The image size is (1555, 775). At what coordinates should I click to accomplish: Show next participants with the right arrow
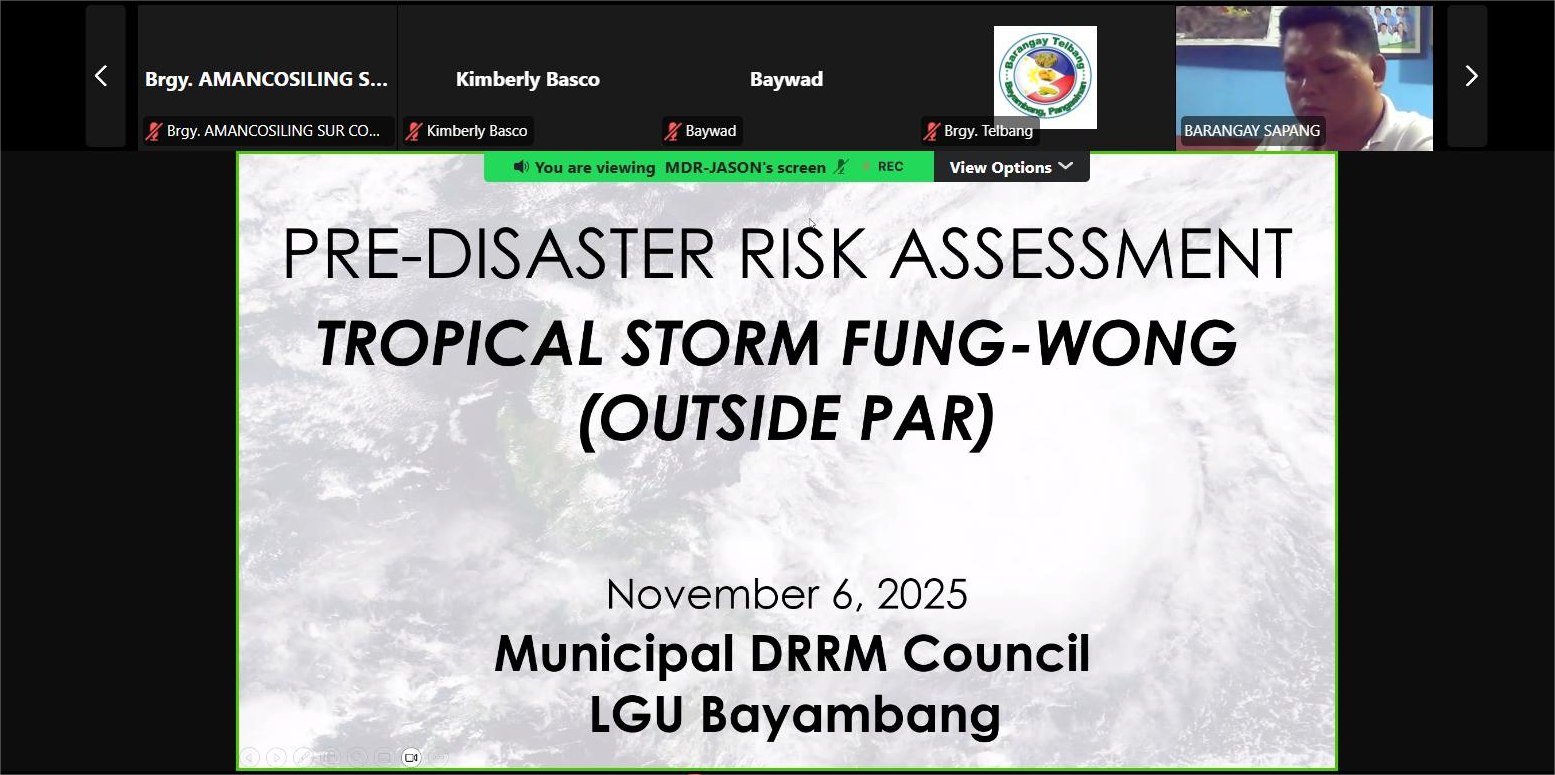[1470, 77]
